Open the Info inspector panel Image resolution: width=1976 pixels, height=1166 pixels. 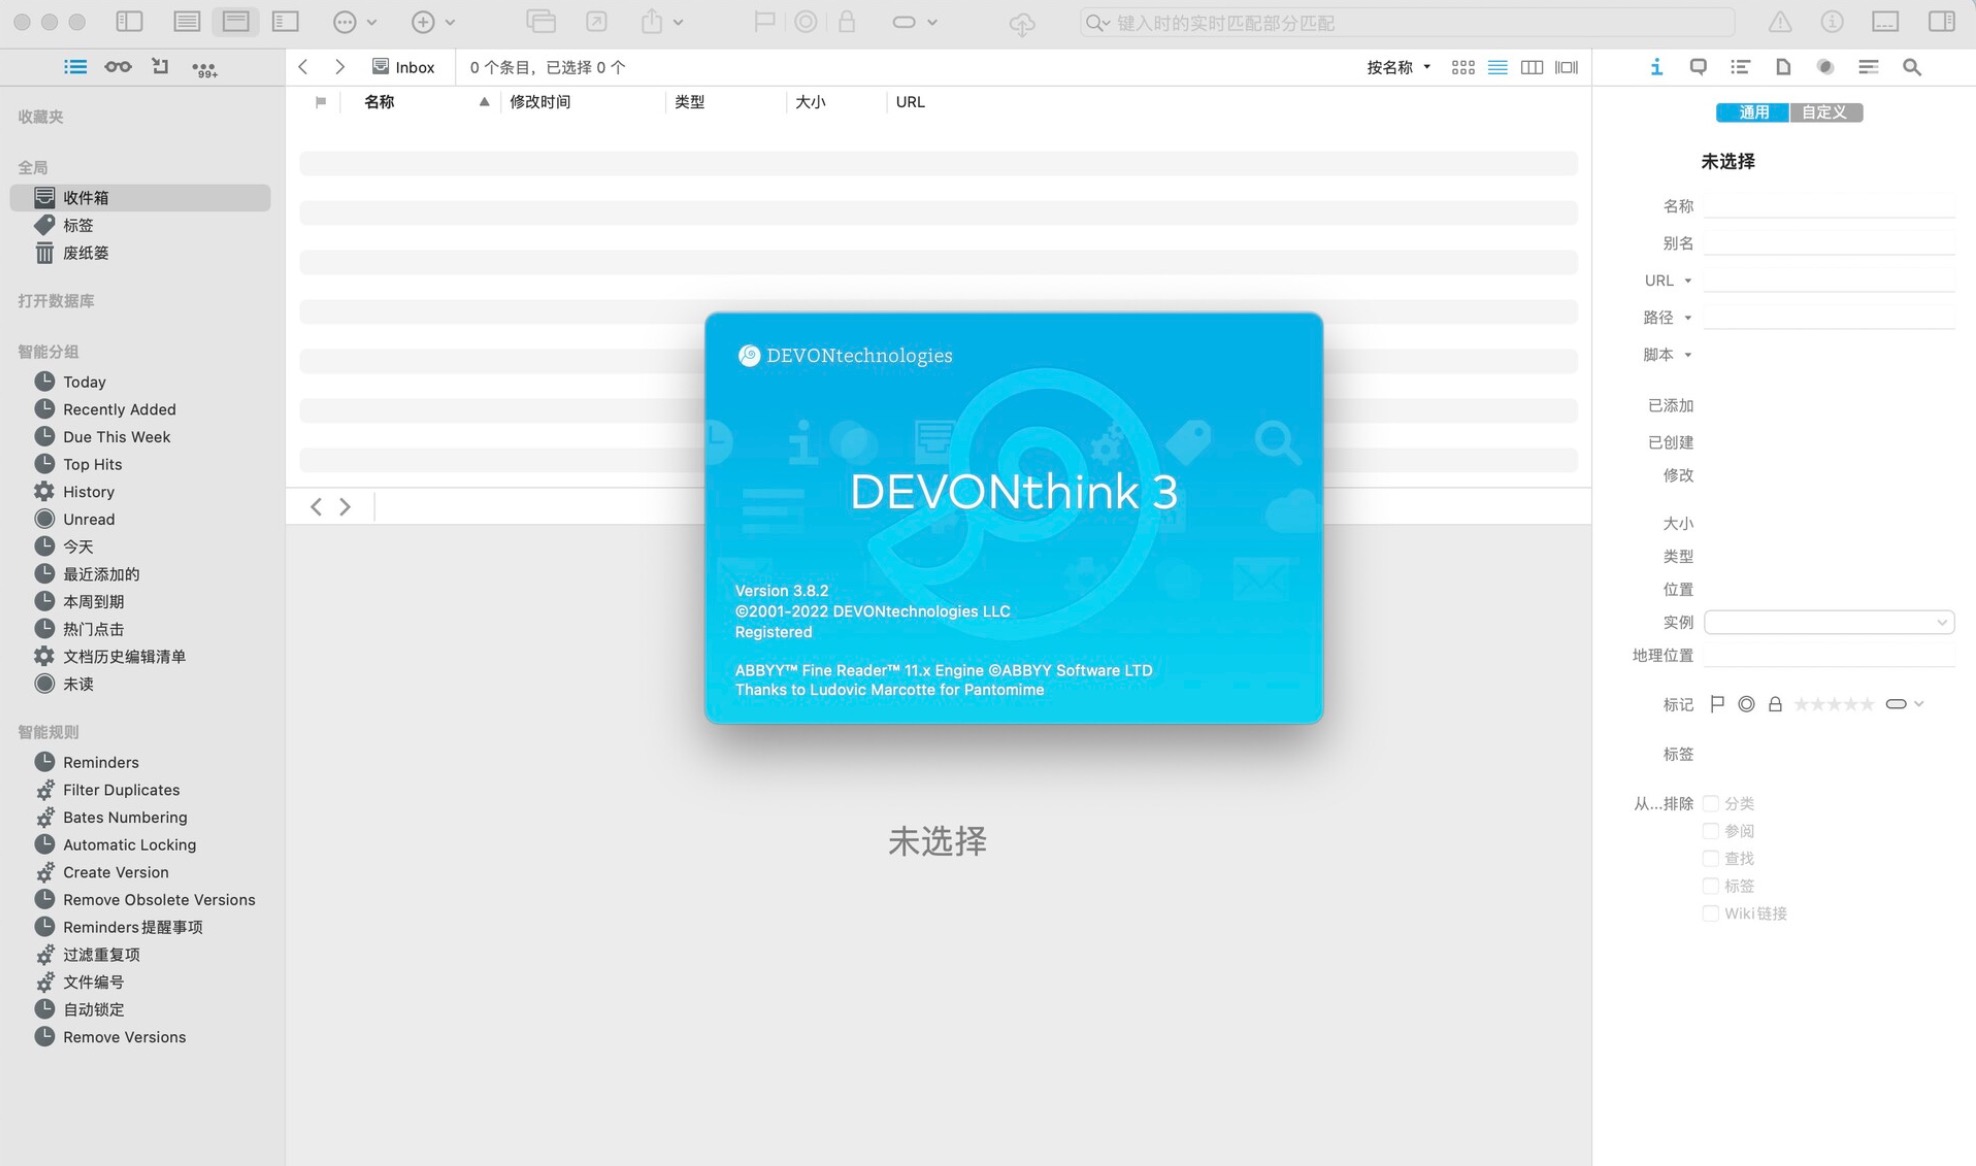pos(1656,66)
